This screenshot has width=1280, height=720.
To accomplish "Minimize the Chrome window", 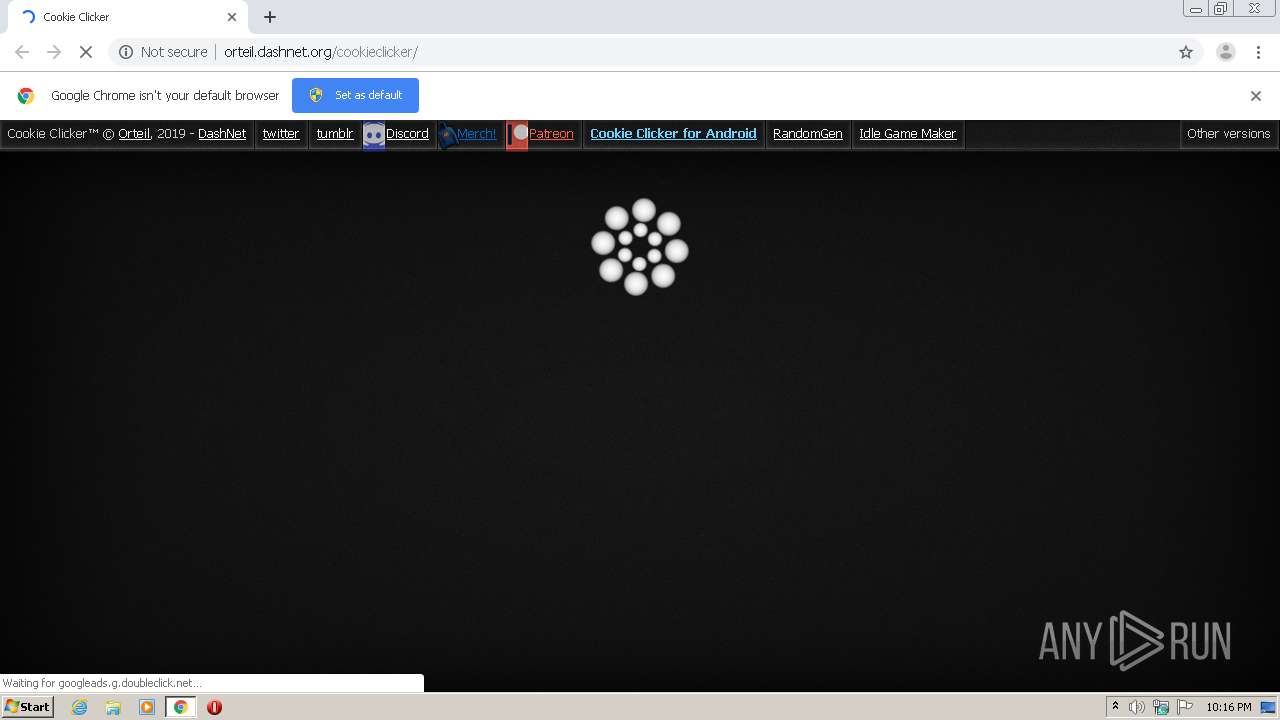I will [x=1196, y=9].
